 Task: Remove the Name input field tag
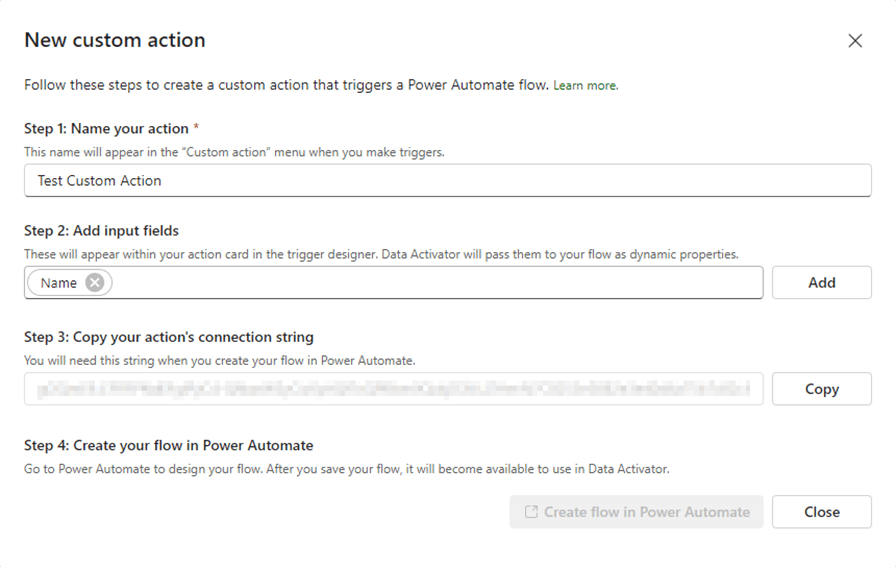[95, 283]
